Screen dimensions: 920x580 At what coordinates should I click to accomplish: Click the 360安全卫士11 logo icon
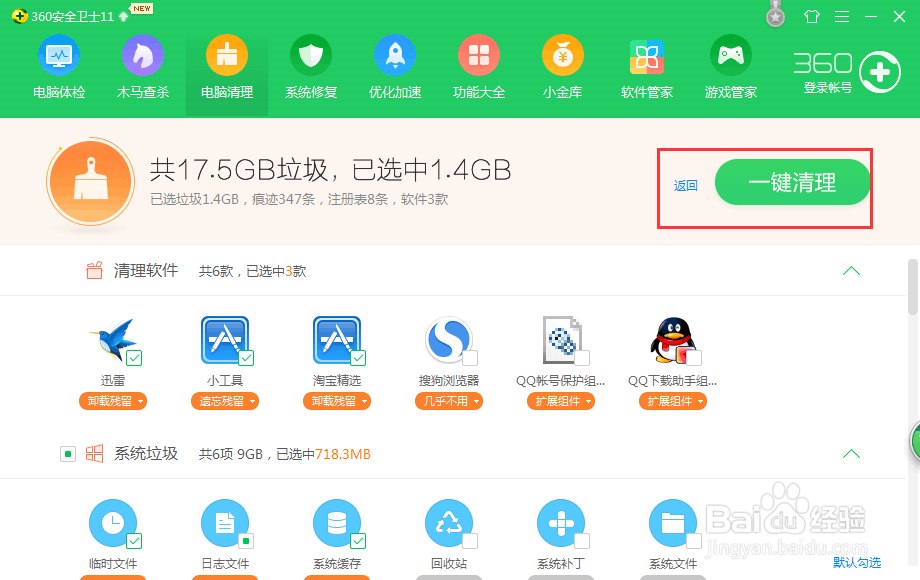(19, 16)
